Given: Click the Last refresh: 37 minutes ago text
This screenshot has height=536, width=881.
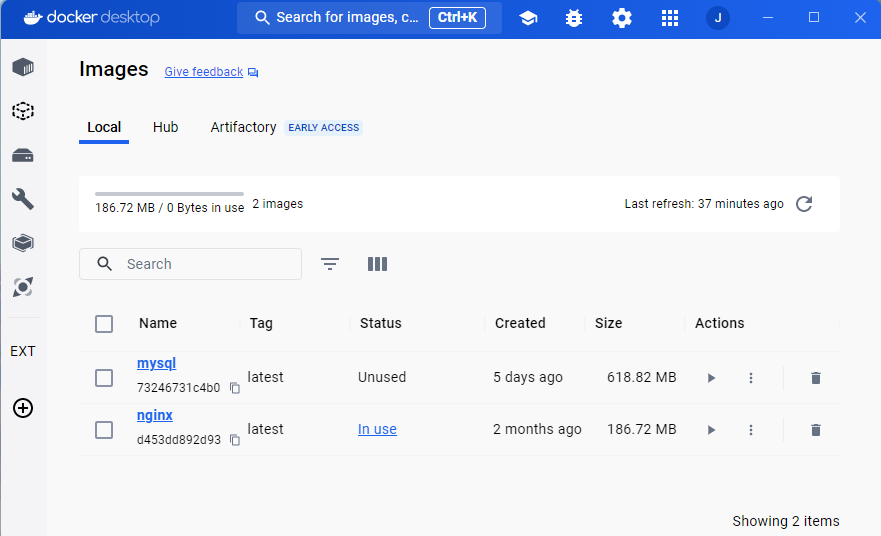Looking at the screenshot, I should tap(704, 203).
